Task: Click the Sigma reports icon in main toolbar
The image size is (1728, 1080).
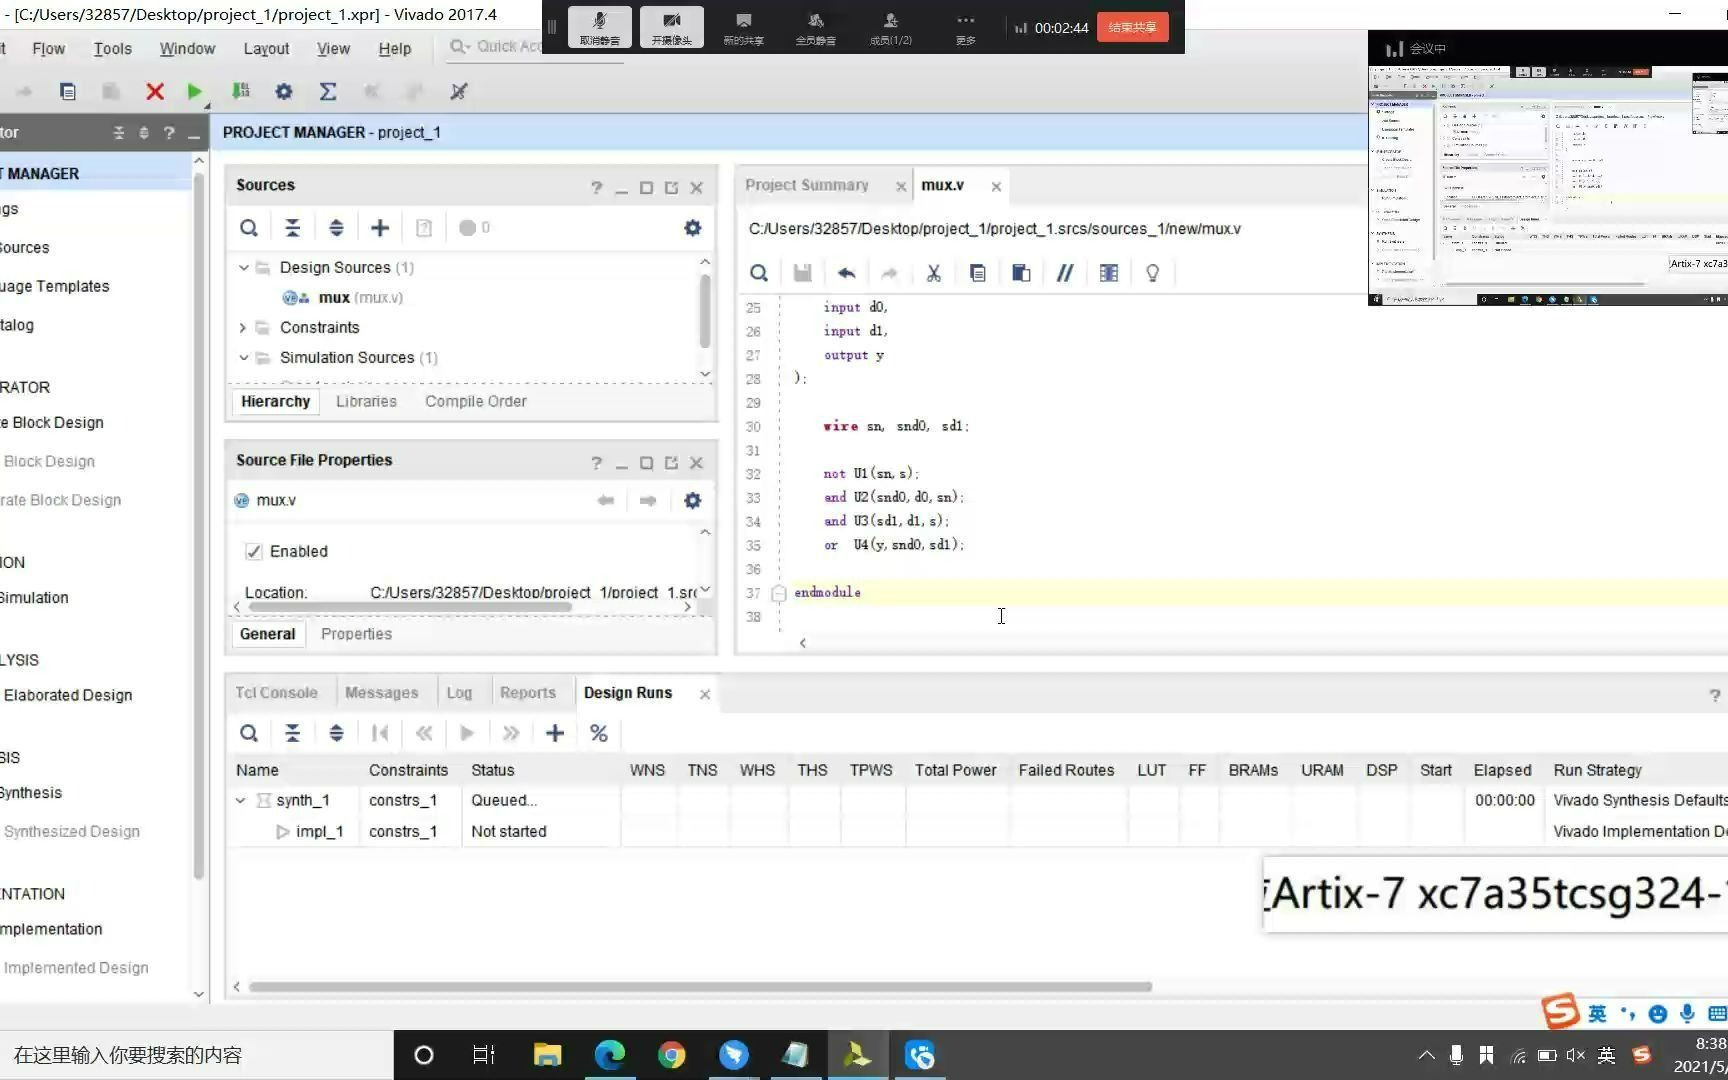Action: coord(327,91)
